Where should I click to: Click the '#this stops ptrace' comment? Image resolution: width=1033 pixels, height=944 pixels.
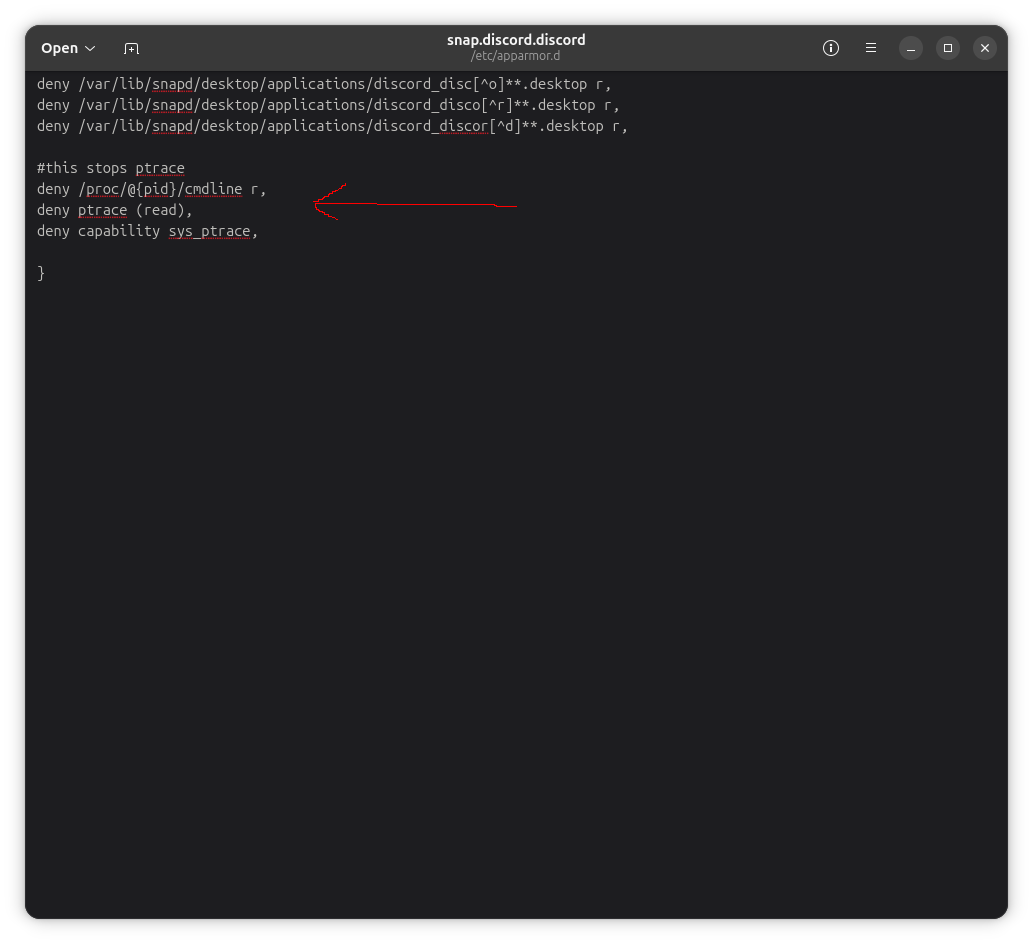pos(110,168)
